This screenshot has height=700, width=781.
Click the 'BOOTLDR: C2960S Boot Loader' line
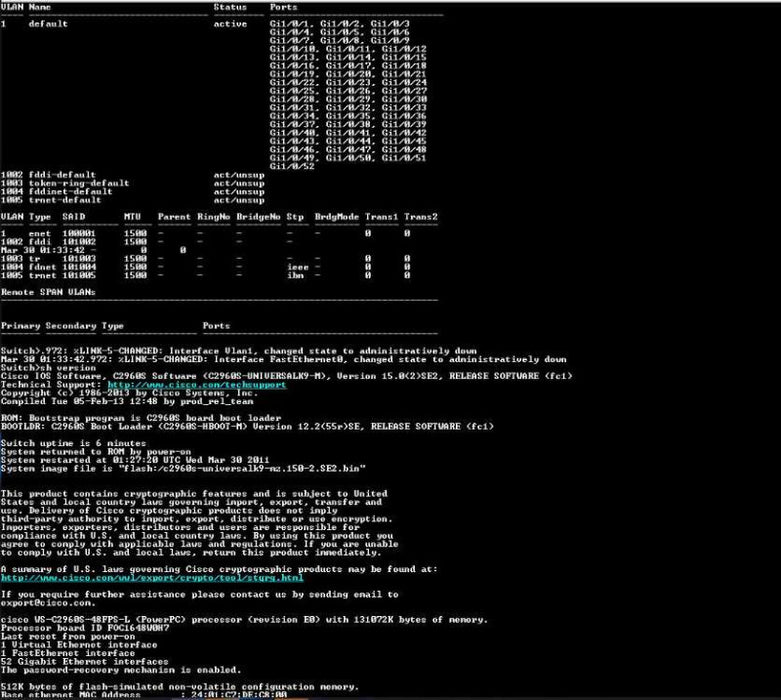click(x=247, y=426)
